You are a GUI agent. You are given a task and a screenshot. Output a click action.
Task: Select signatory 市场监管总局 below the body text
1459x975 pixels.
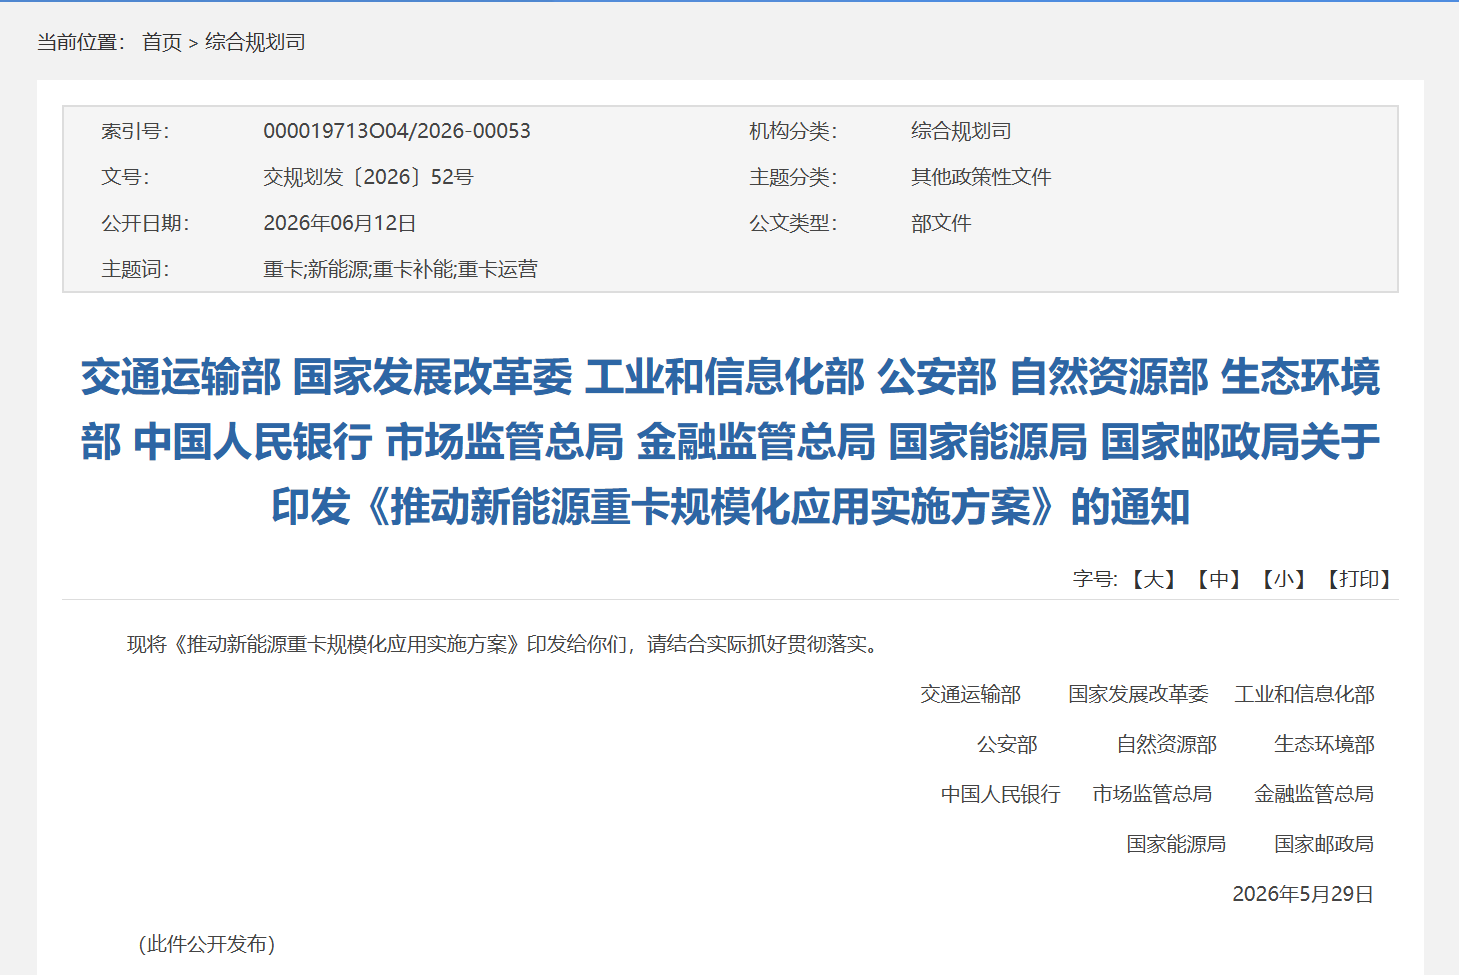pyautogui.click(x=1152, y=794)
